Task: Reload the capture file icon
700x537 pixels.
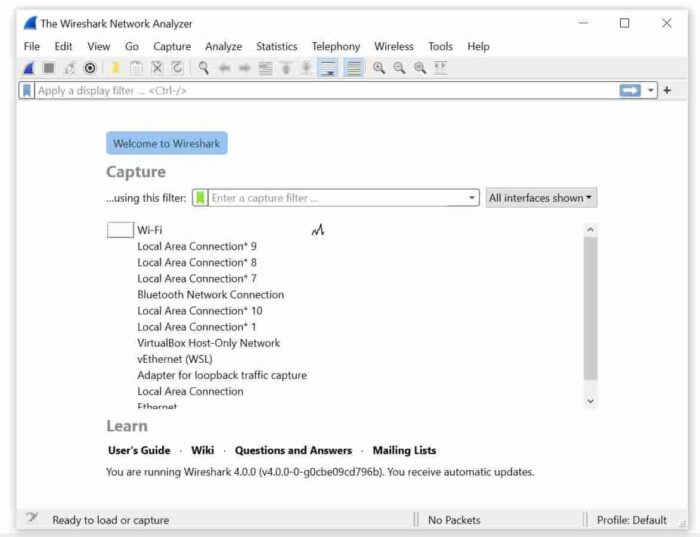Action: pyautogui.click(x=178, y=68)
